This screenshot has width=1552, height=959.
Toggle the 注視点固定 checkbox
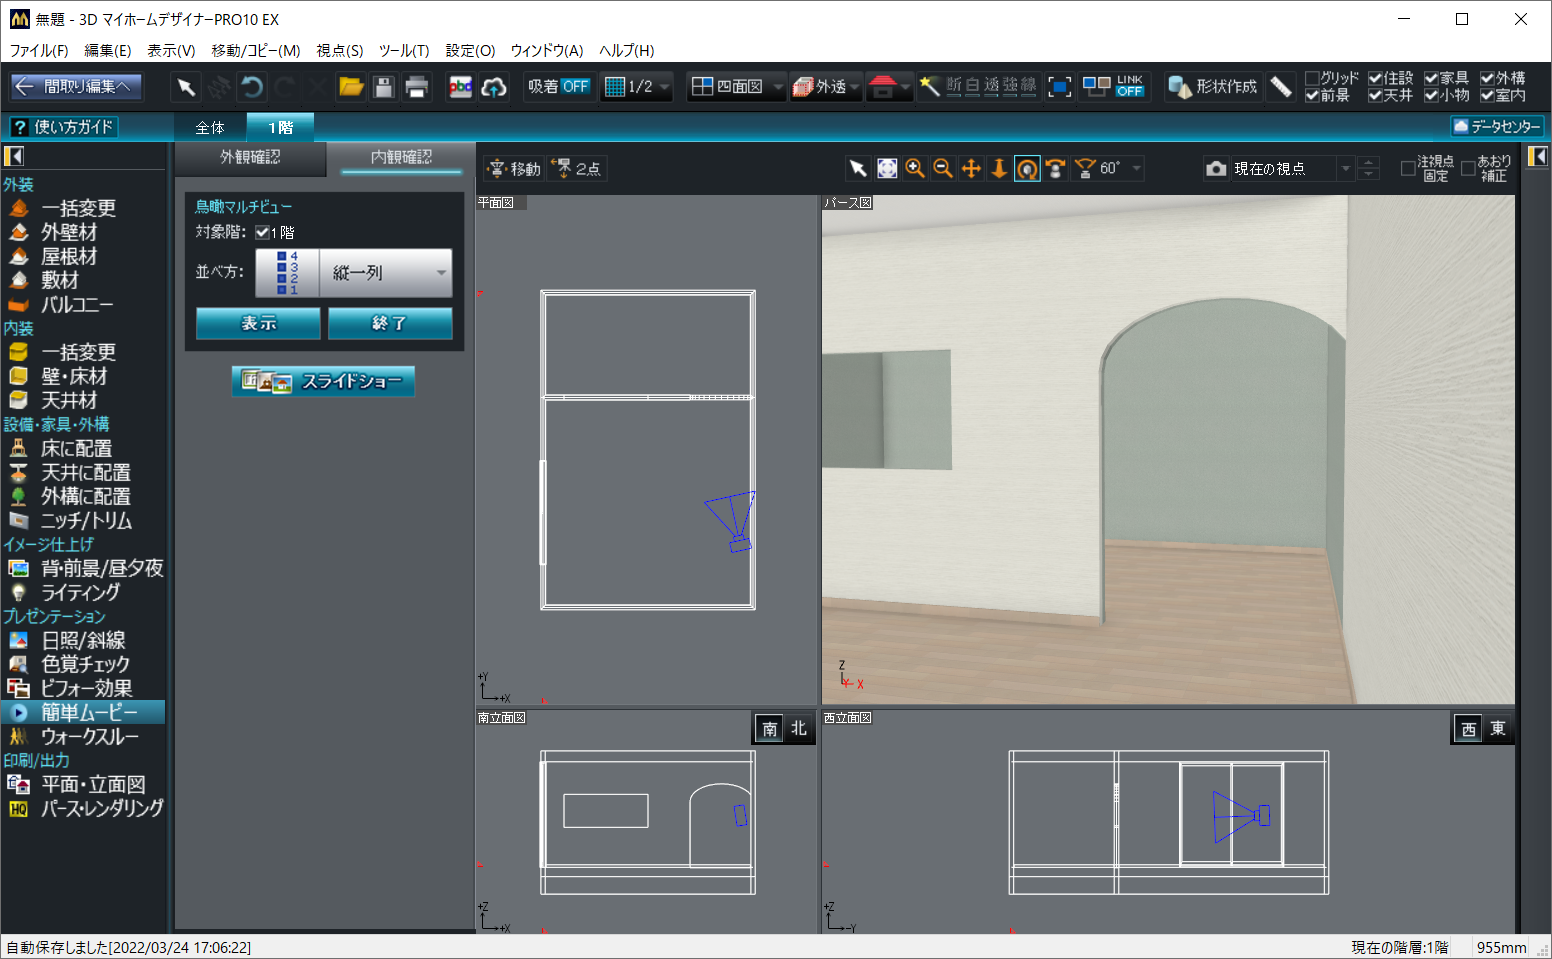pos(1408,168)
